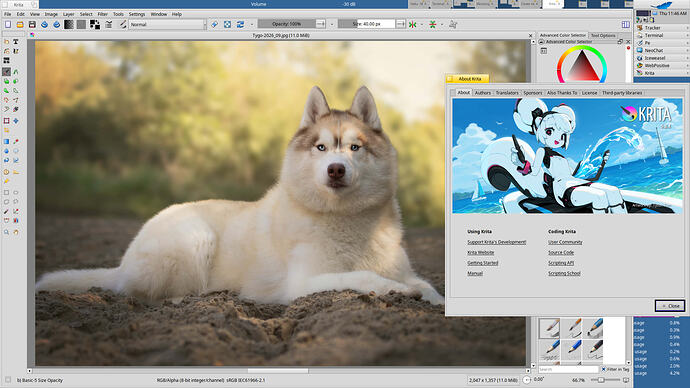Image resolution: width=690 pixels, height=388 pixels.
Task: Select the Freehand Brush tool
Action: (6, 71)
